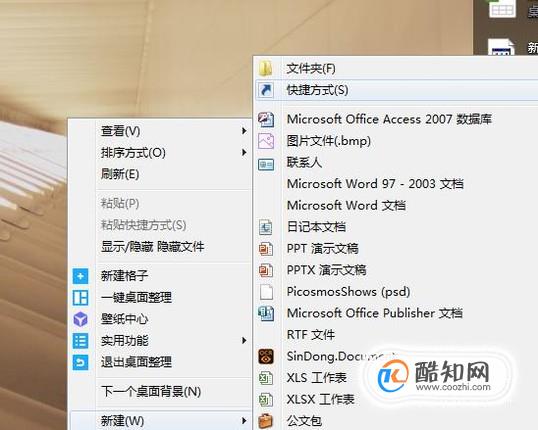This screenshot has height=430, width=538.
Task: Click the PowerPoint icon beside PPTX 演示文稿
Action: tap(266, 270)
